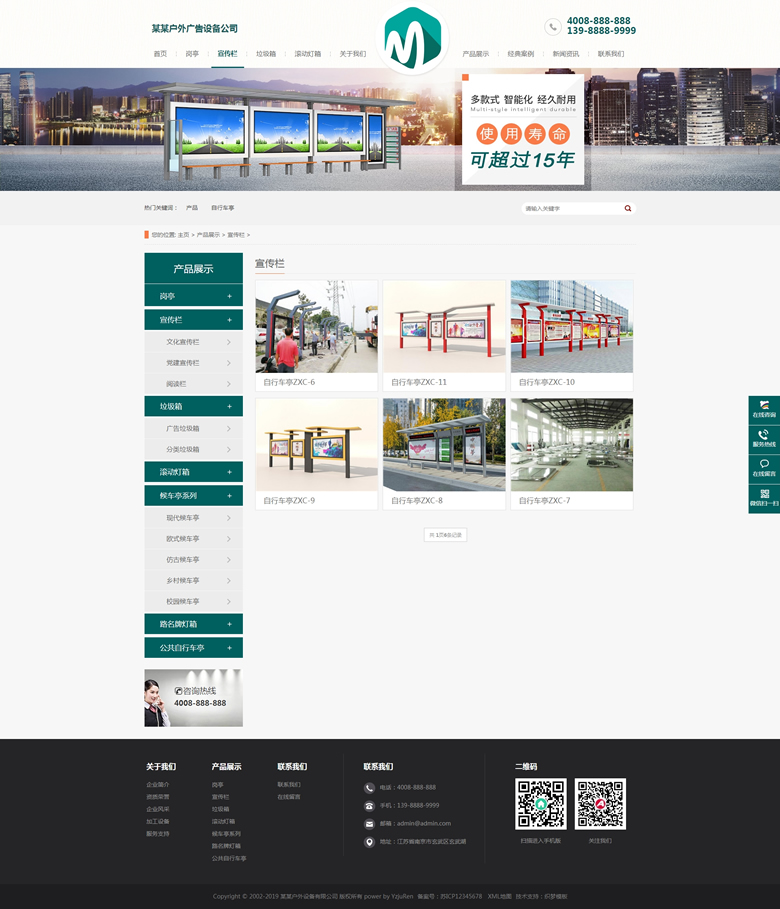Screen dimensions: 780x909
Task: Go to 首页 in navigation bar
Action: pos(160,54)
